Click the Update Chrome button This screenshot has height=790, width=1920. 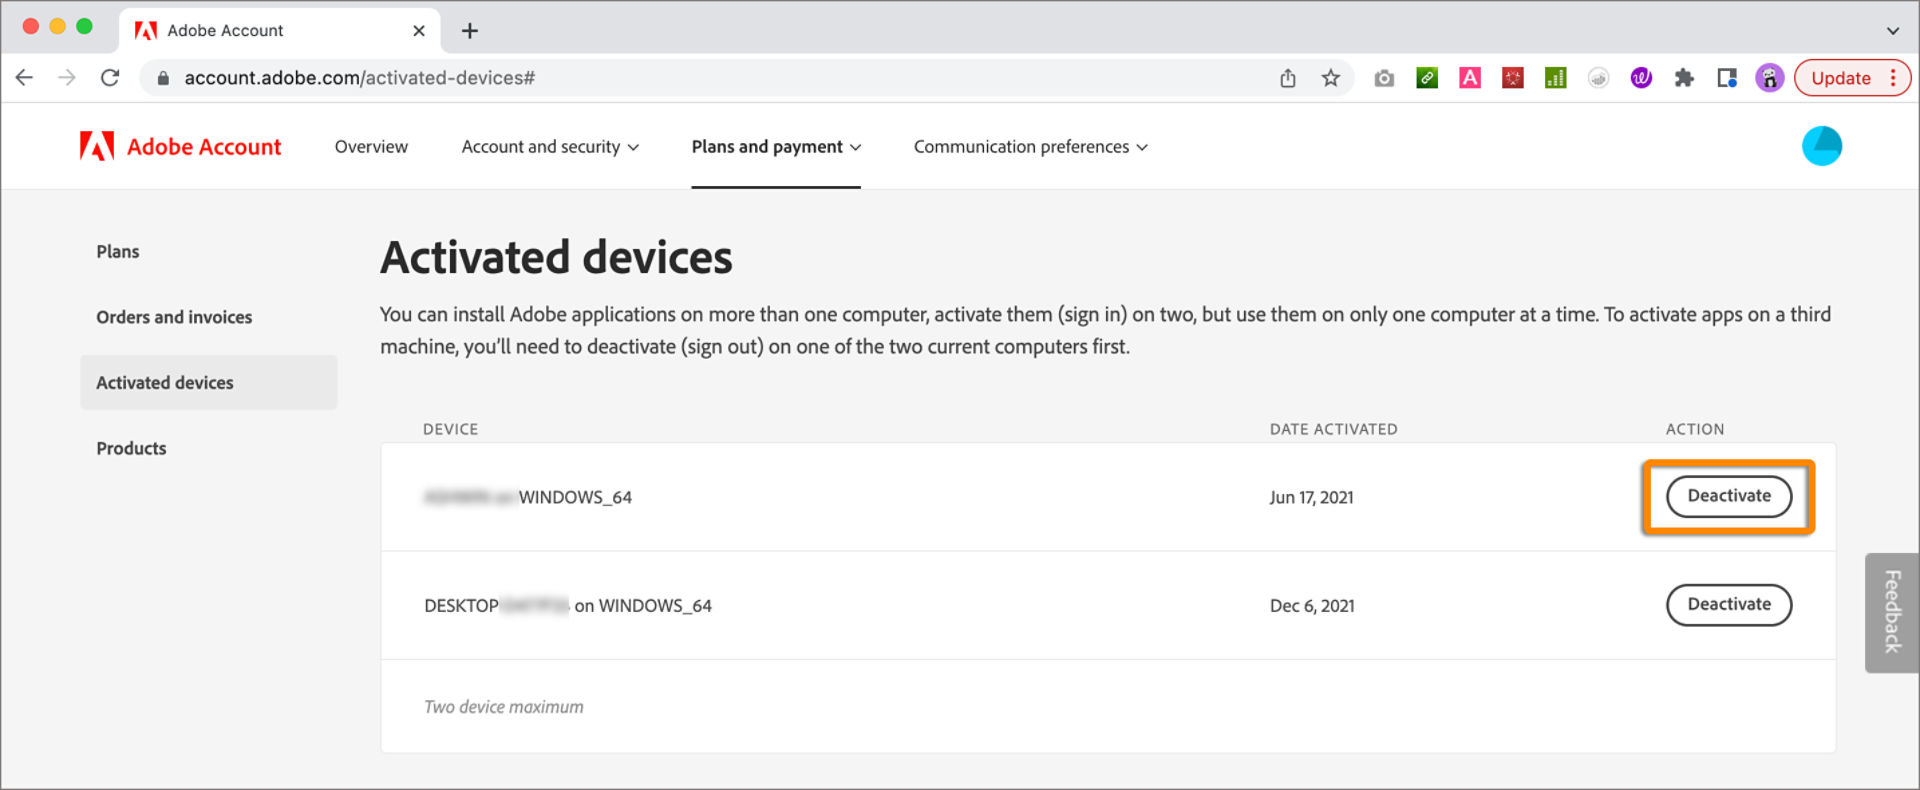[x=1841, y=78]
